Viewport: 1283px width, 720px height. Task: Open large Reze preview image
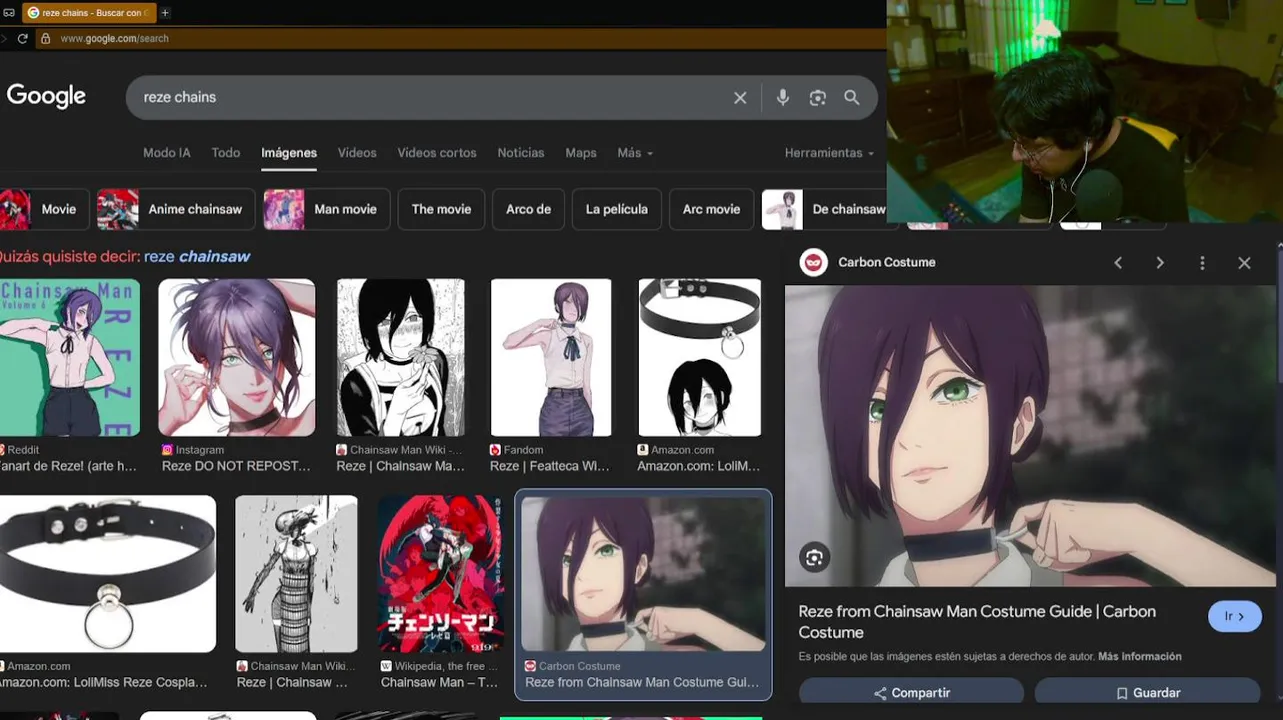tap(1030, 436)
